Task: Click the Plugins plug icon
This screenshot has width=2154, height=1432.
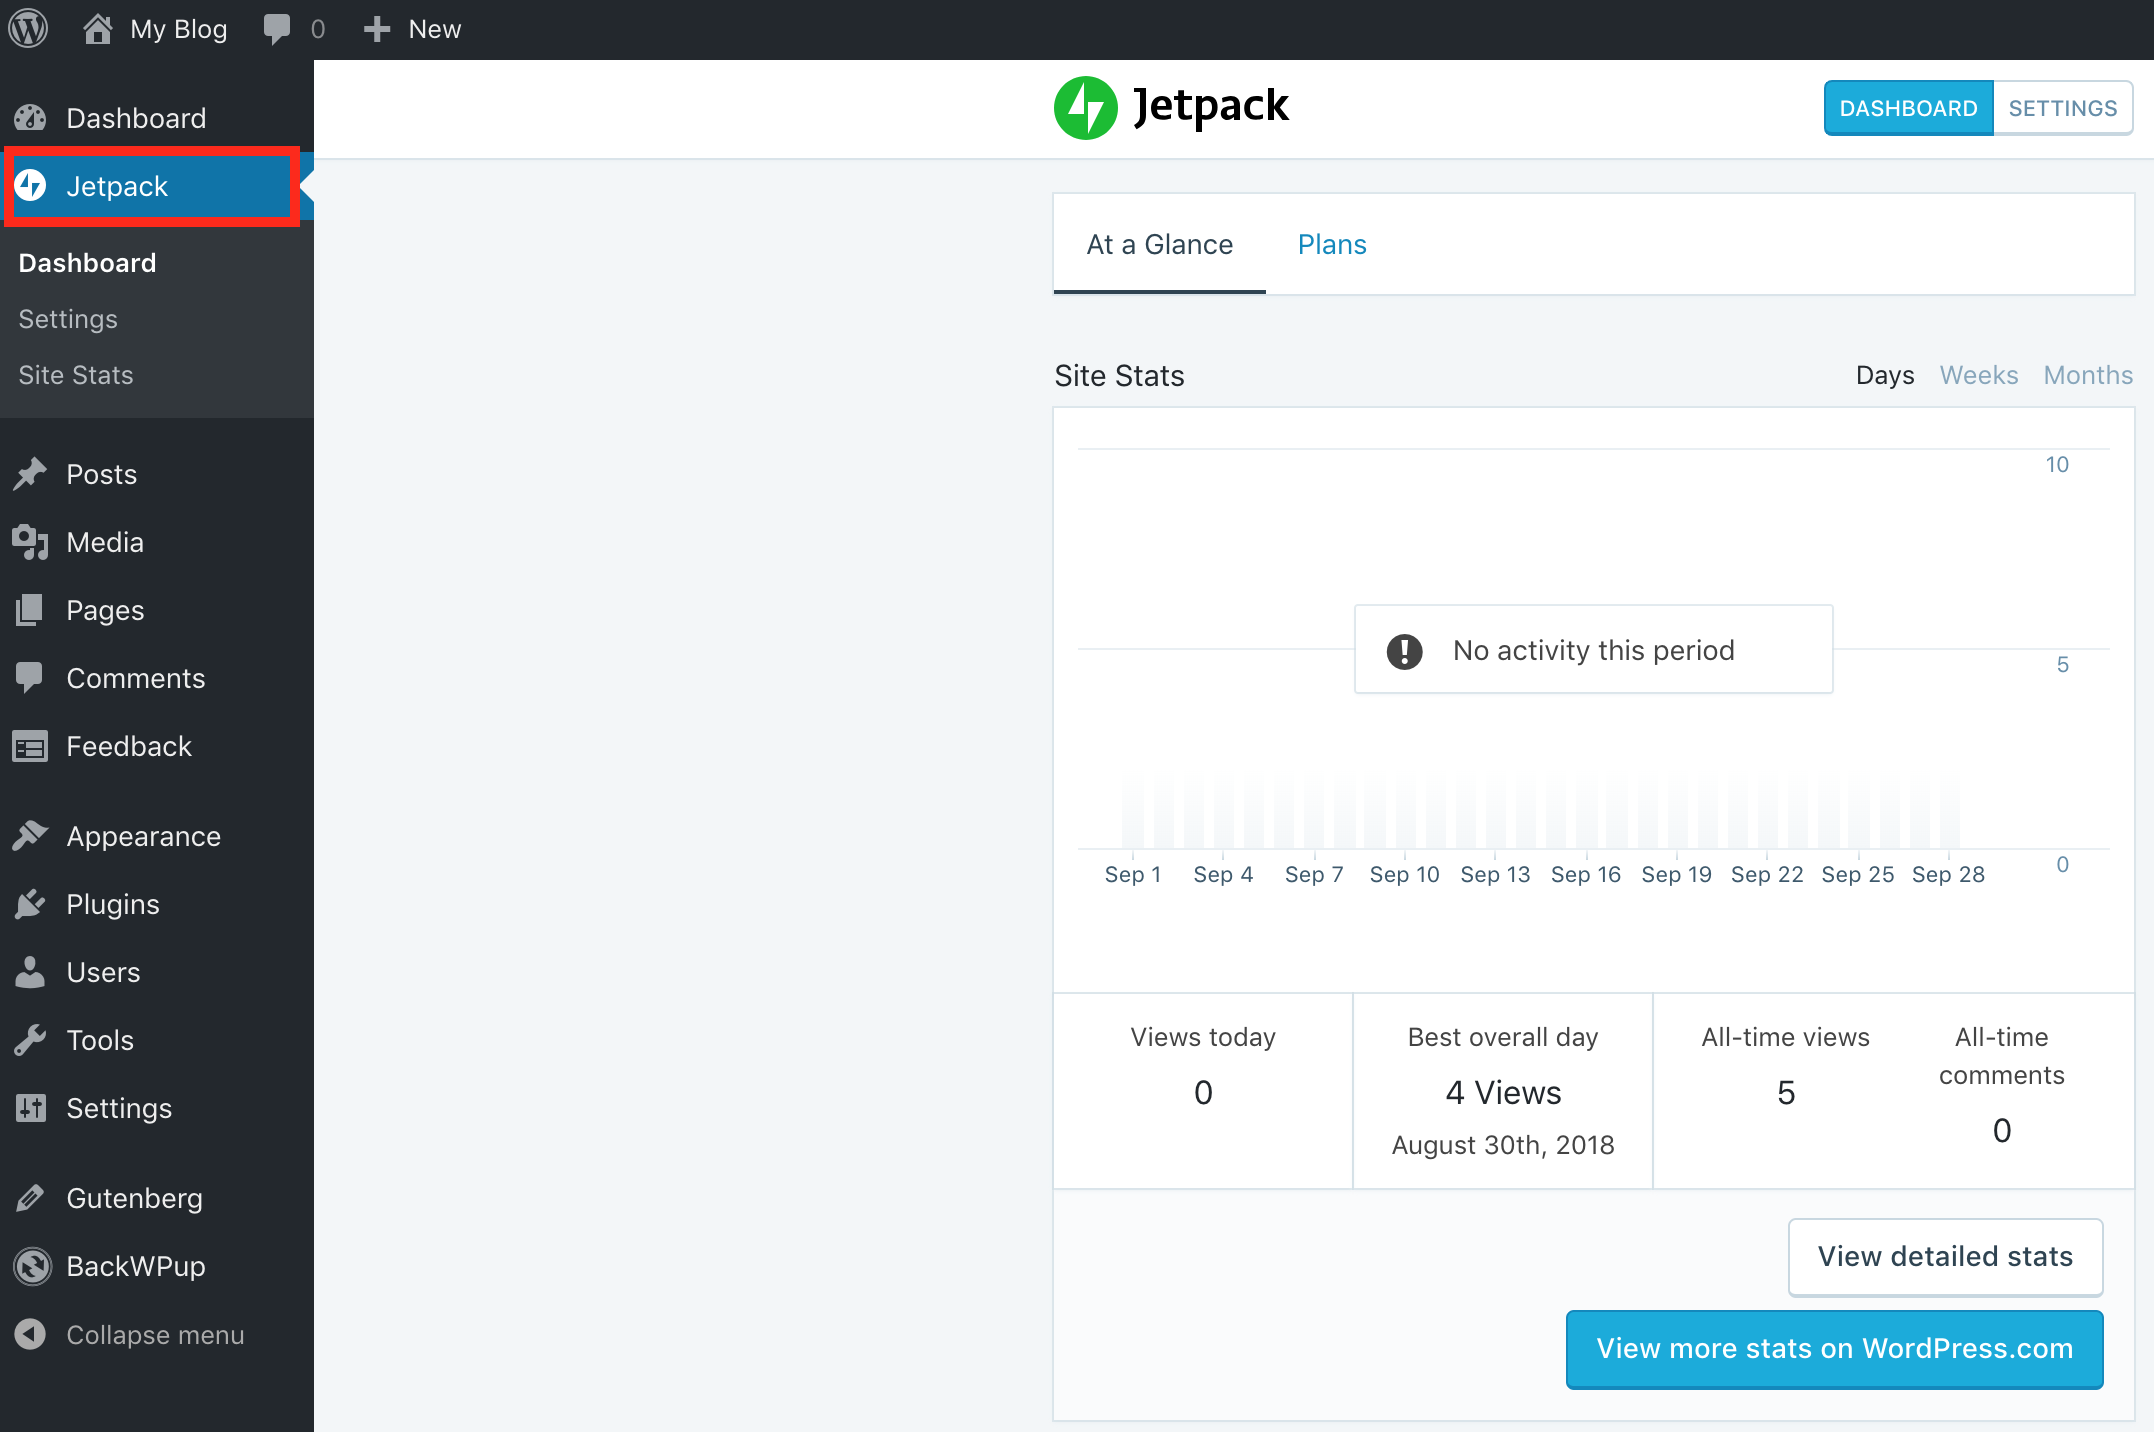Action: [x=31, y=904]
